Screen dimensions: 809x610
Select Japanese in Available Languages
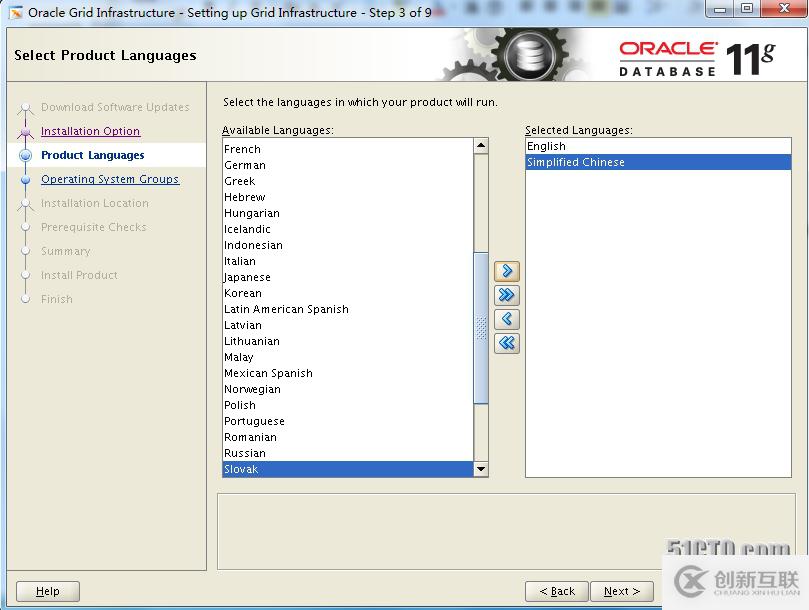click(x=348, y=277)
